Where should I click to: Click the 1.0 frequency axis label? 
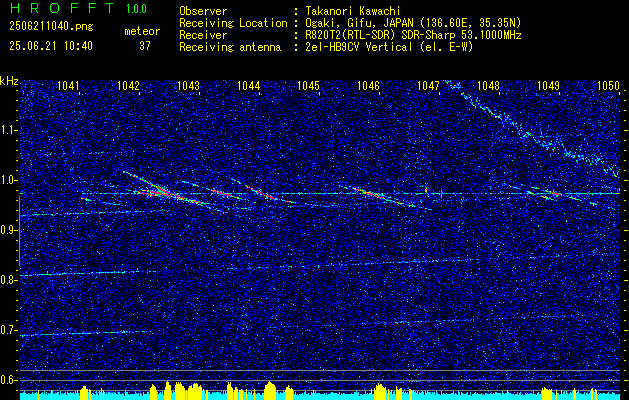click(x=9, y=180)
